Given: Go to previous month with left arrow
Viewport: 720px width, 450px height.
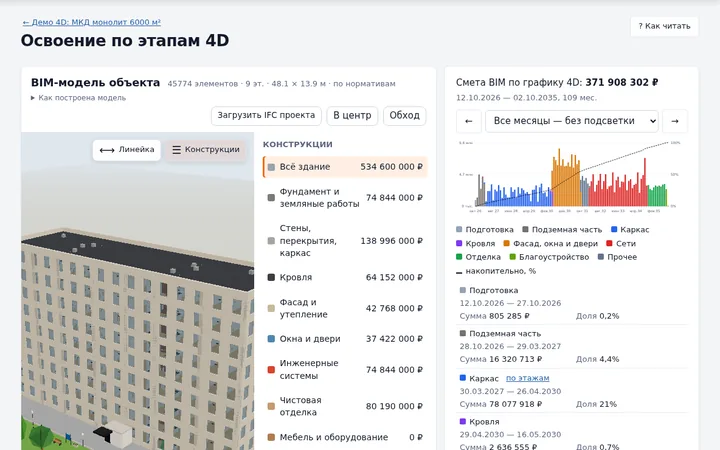Looking at the screenshot, I should coord(469,121).
